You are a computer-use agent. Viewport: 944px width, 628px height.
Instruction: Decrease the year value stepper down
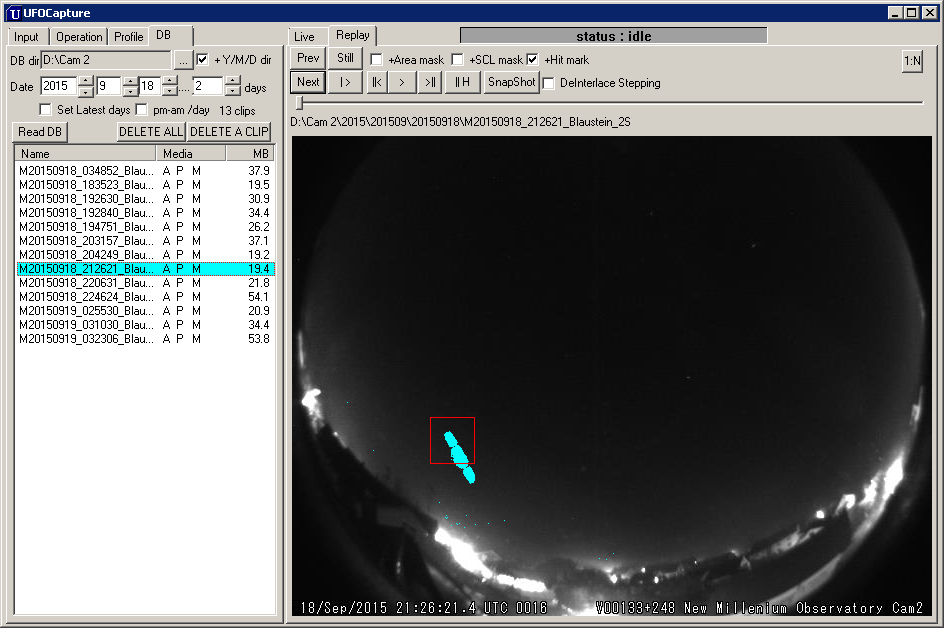tap(86, 92)
